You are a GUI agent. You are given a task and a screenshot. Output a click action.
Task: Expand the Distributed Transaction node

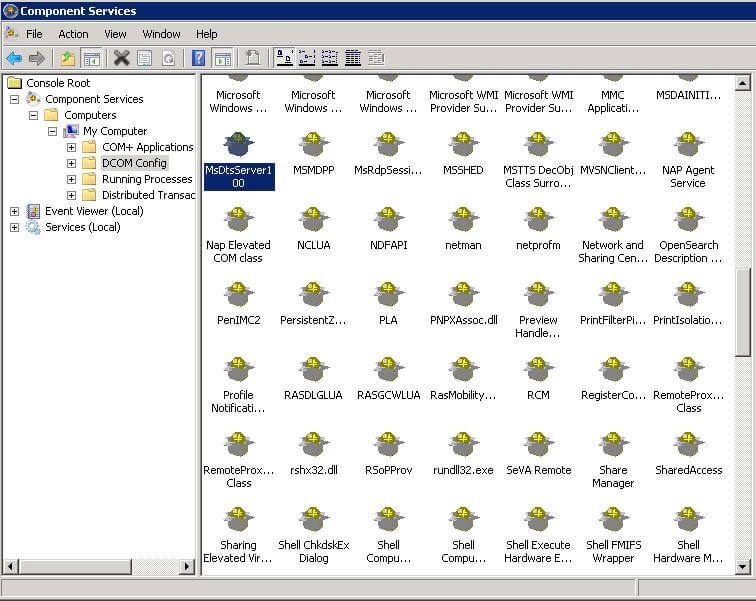(71, 195)
